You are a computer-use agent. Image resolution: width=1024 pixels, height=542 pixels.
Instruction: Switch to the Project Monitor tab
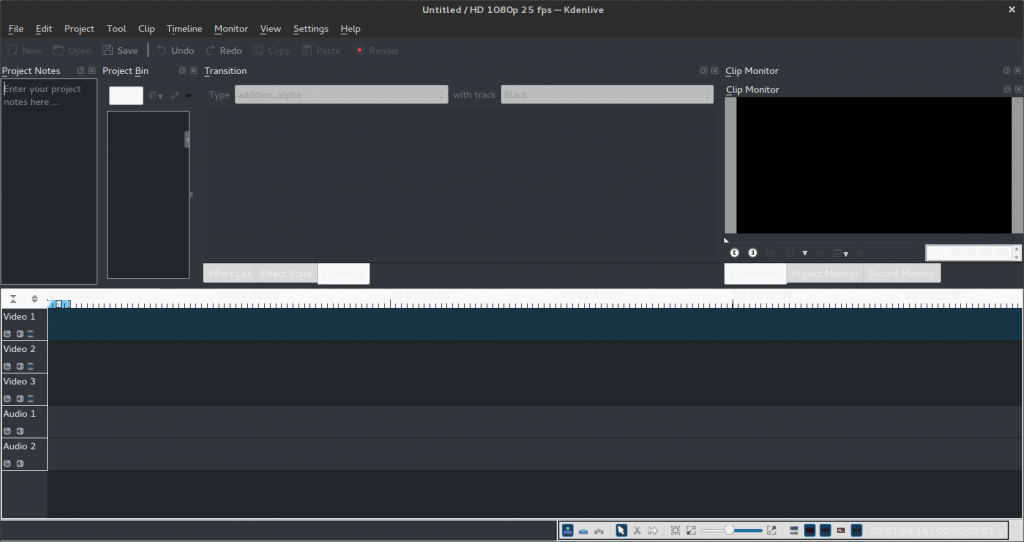click(824, 274)
